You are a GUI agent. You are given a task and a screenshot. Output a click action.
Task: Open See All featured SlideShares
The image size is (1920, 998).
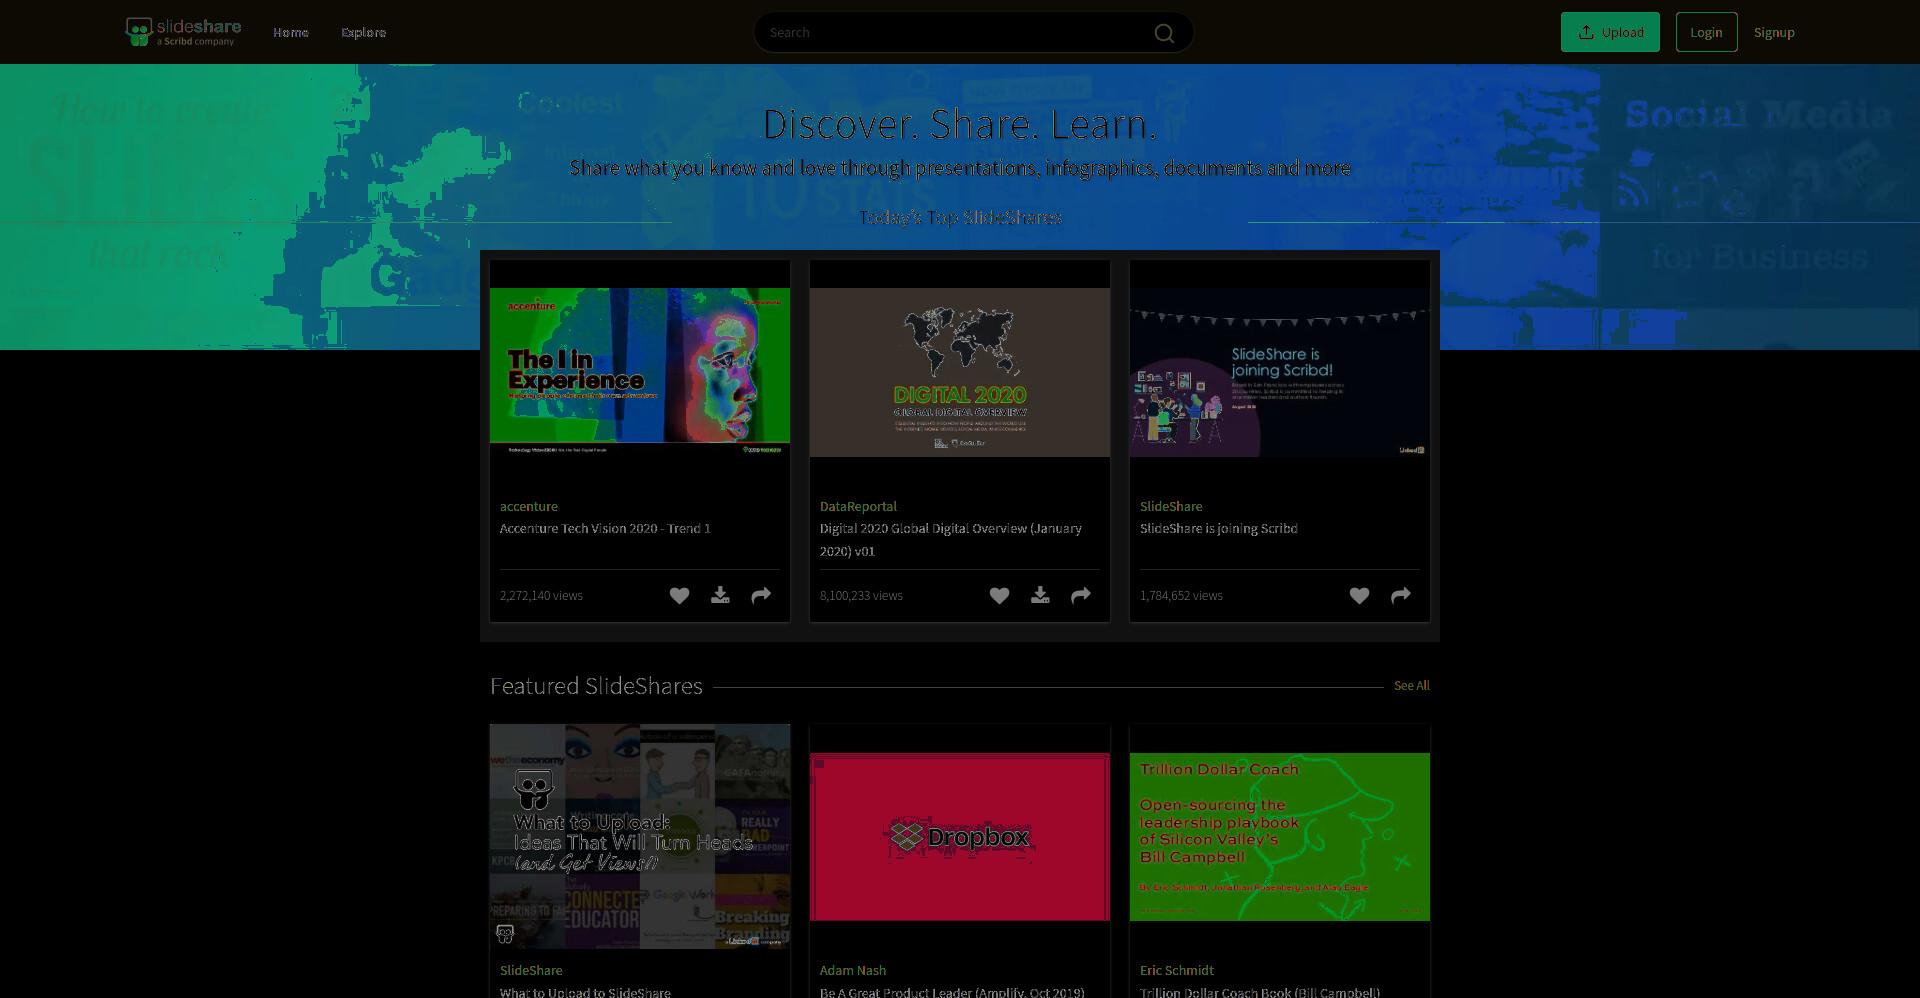[x=1411, y=686]
